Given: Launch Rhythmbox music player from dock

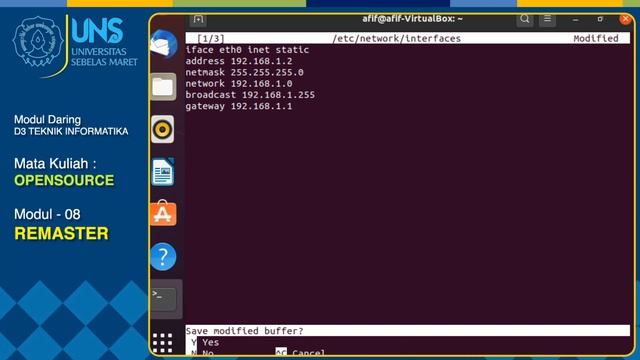Looking at the screenshot, I should (x=162, y=129).
